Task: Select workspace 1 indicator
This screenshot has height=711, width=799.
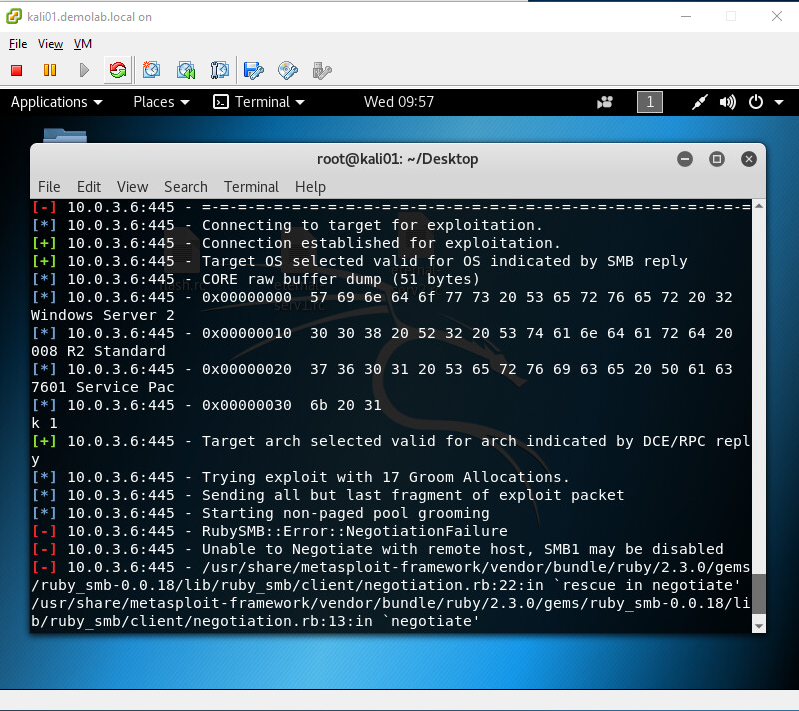Action: pyautogui.click(x=650, y=102)
